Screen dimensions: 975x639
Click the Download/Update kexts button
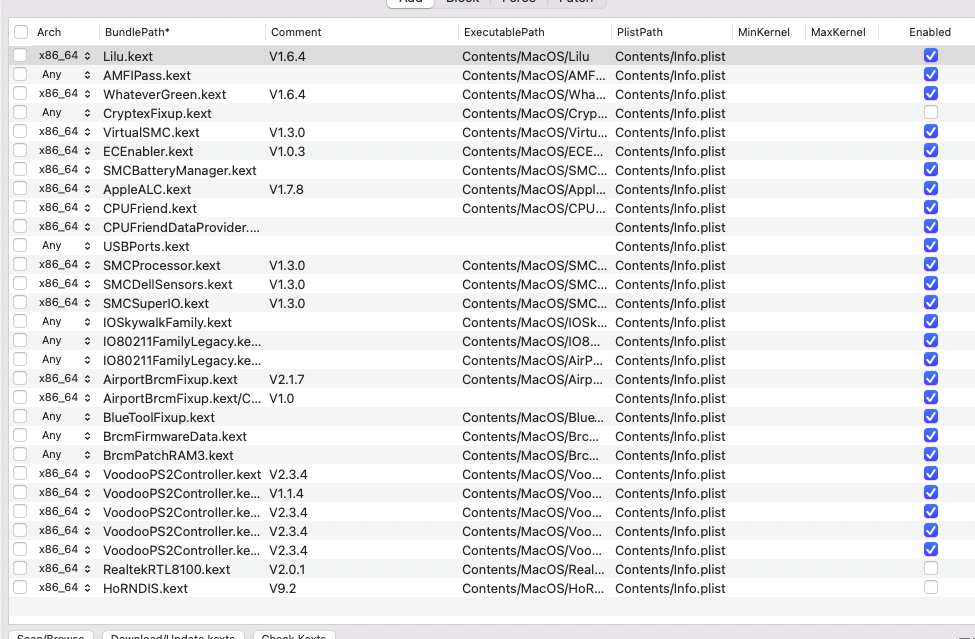coord(173,635)
